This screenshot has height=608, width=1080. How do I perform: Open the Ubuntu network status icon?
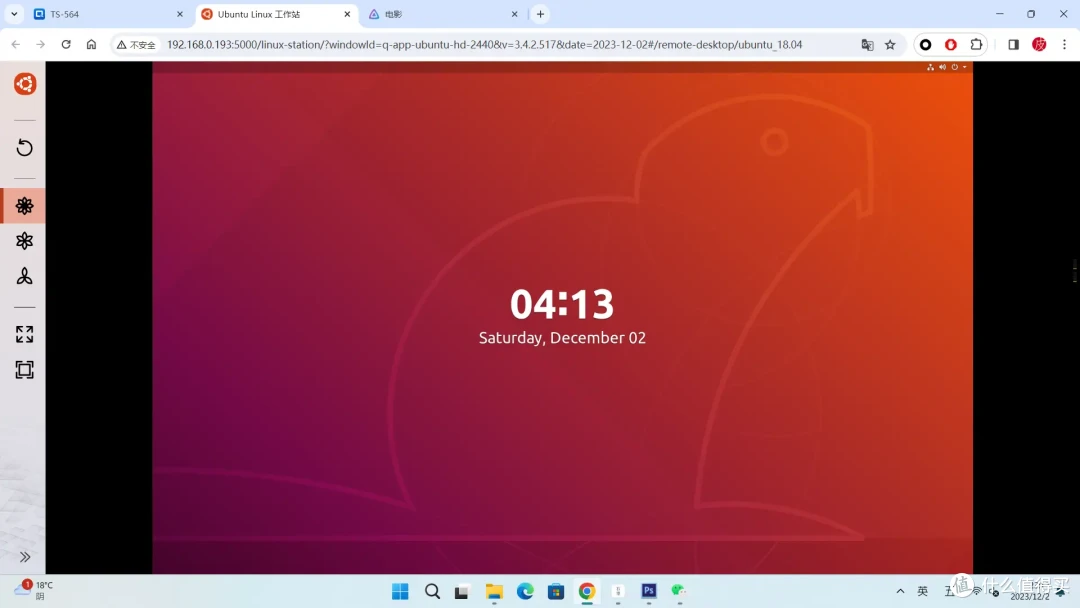(x=931, y=67)
